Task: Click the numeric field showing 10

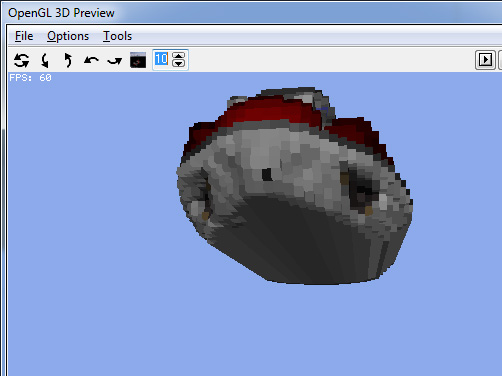Action: [162, 60]
